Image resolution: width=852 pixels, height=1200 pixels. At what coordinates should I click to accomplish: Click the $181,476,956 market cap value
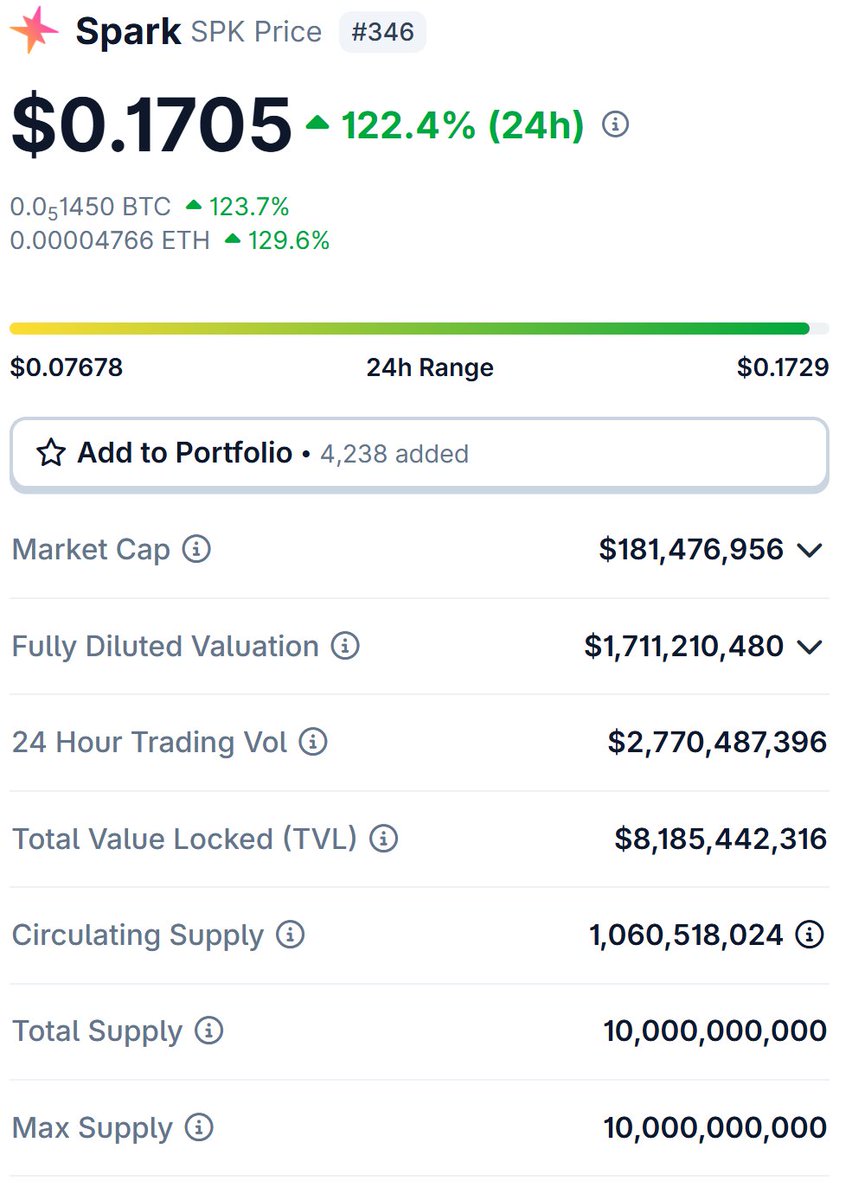691,549
